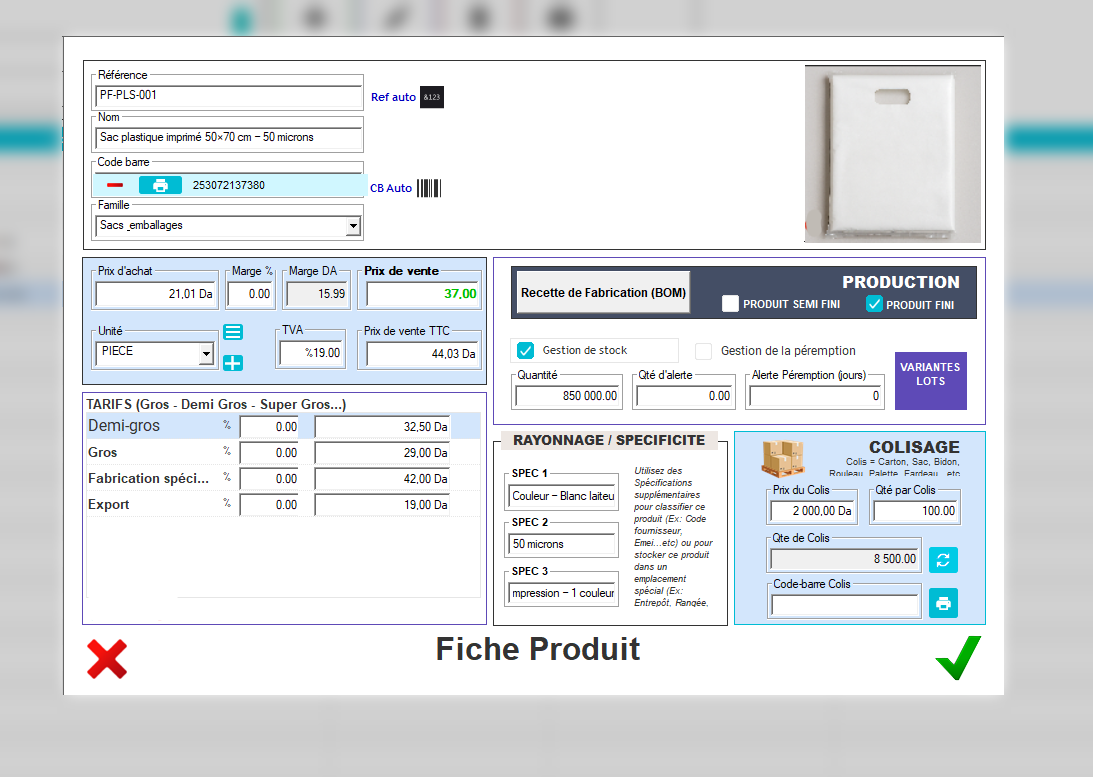The height and width of the screenshot is (777, 1093).
Task: Print the Code-barre Colis
Action: click(942, 602)
